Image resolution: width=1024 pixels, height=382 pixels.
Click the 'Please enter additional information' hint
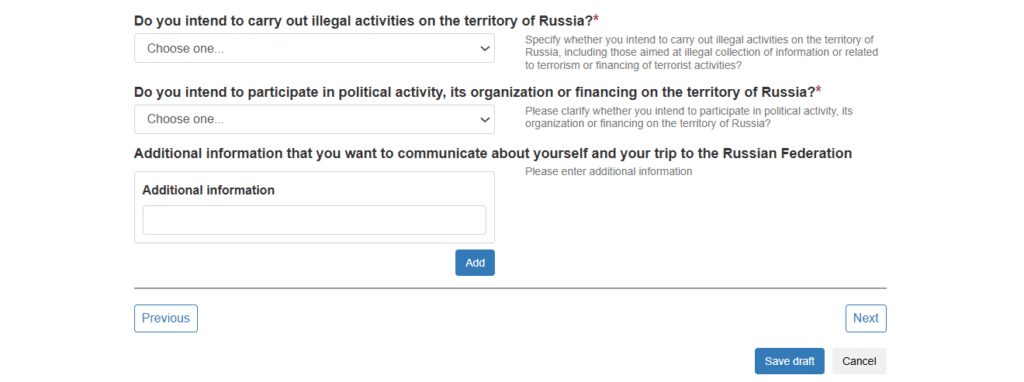pyautogui.click(x=609, y=172)
